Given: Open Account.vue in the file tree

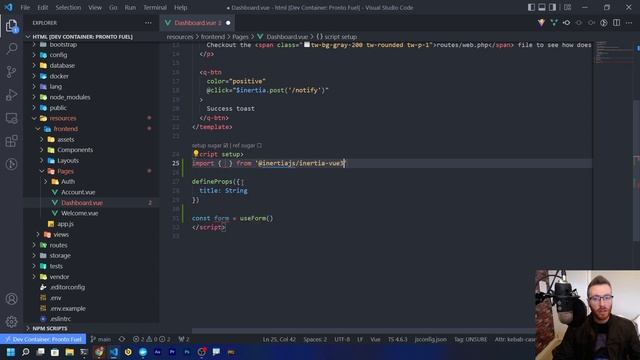Looking at the screenshot, I should point(78,192).
